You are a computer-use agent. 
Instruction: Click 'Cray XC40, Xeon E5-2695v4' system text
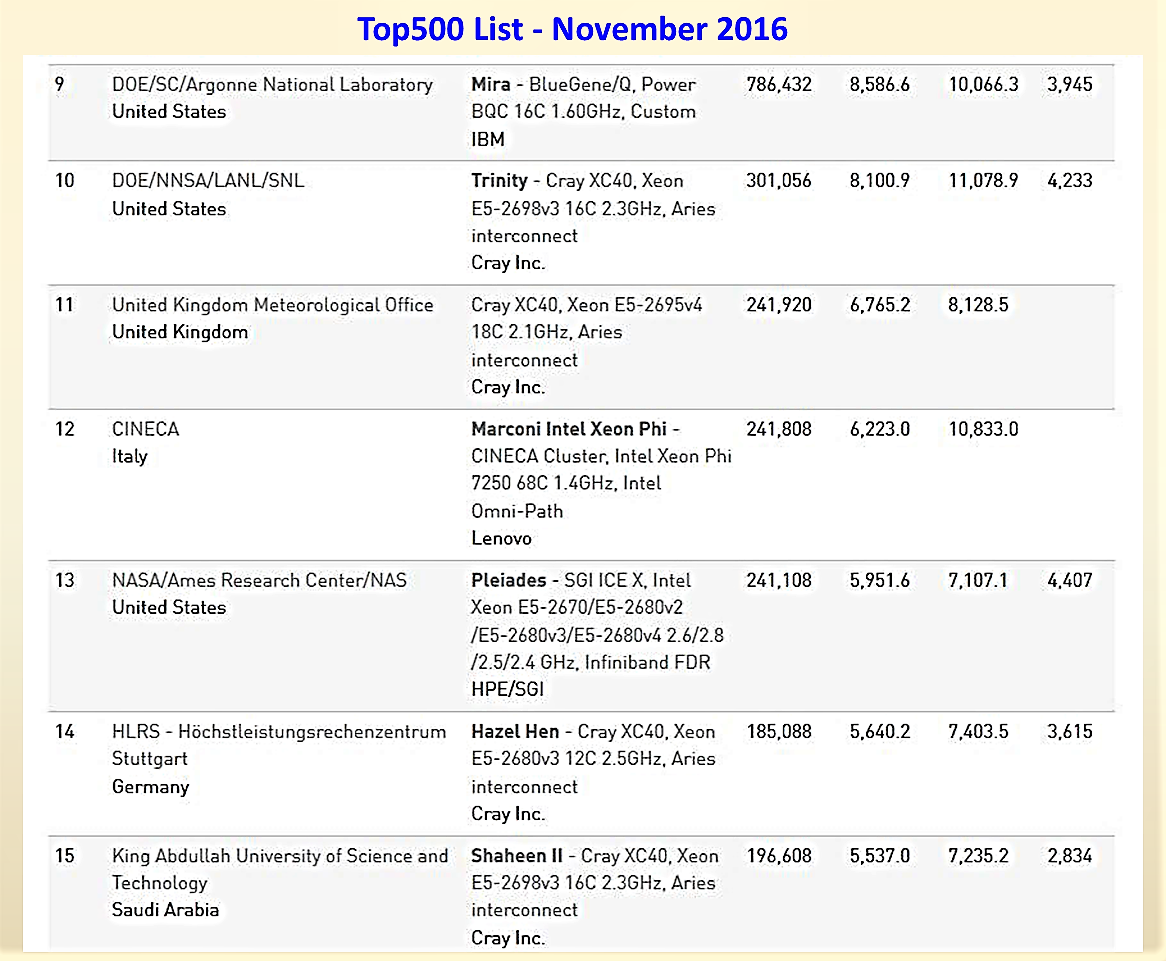(587, 304)
